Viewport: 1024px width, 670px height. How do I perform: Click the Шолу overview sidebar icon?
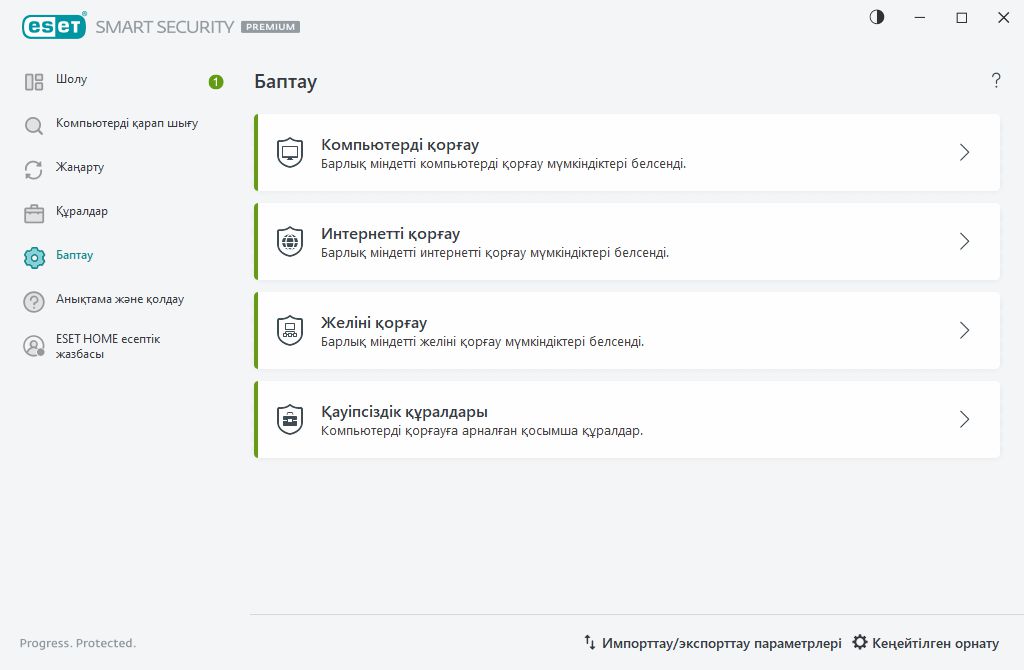[x=34, y=82]
